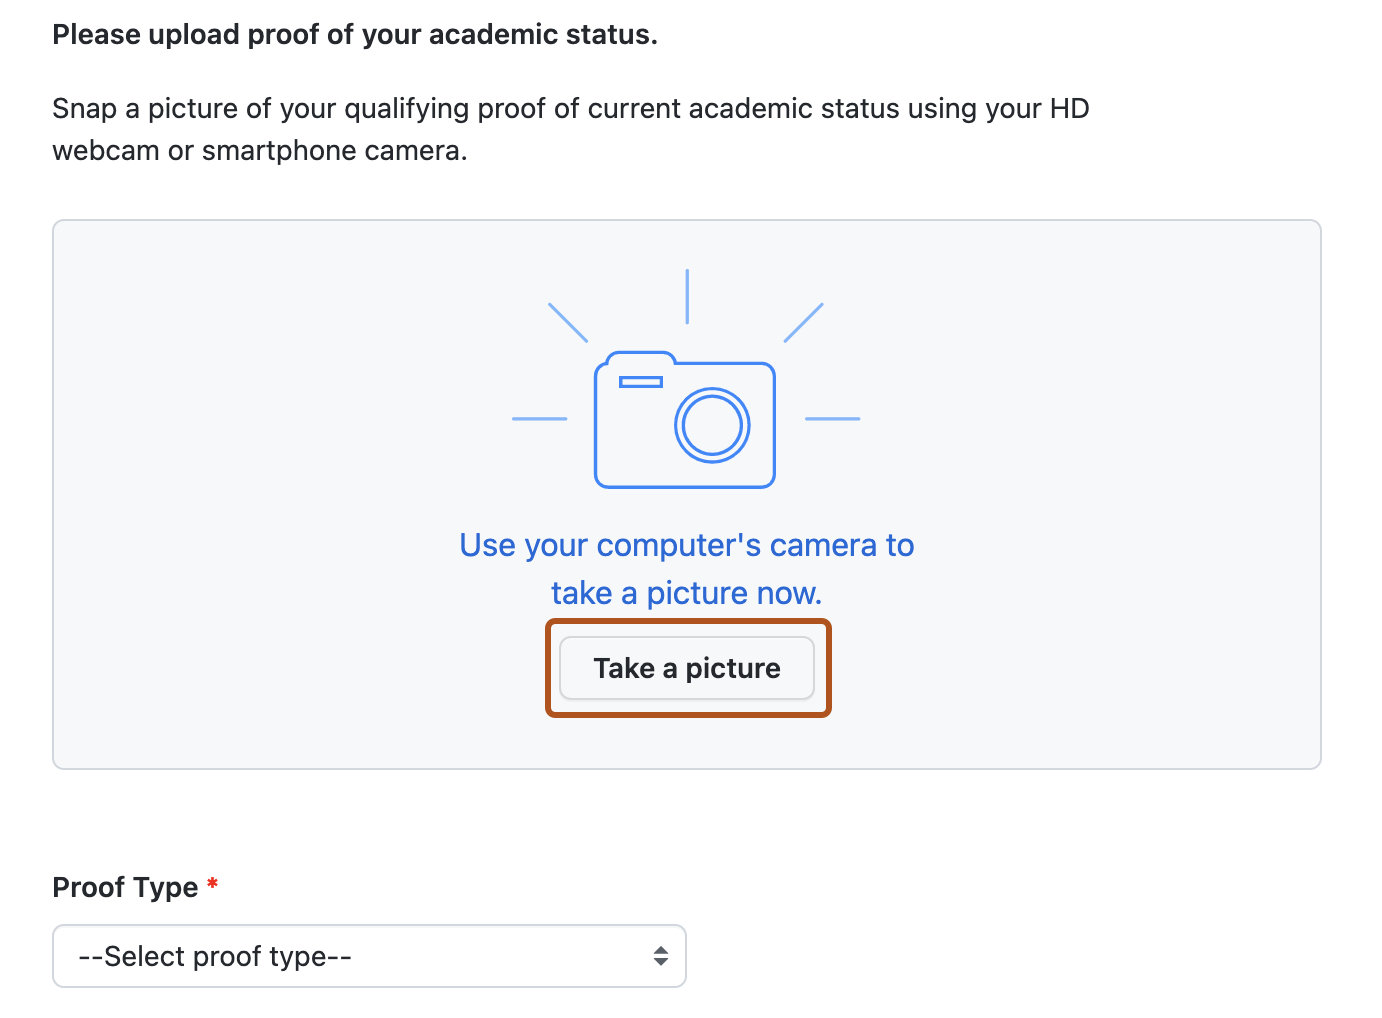The width and height of the screenshot is (1382, 1018).
Task: Click the camera lens circle in the icon
Action: tap(714, 424)
